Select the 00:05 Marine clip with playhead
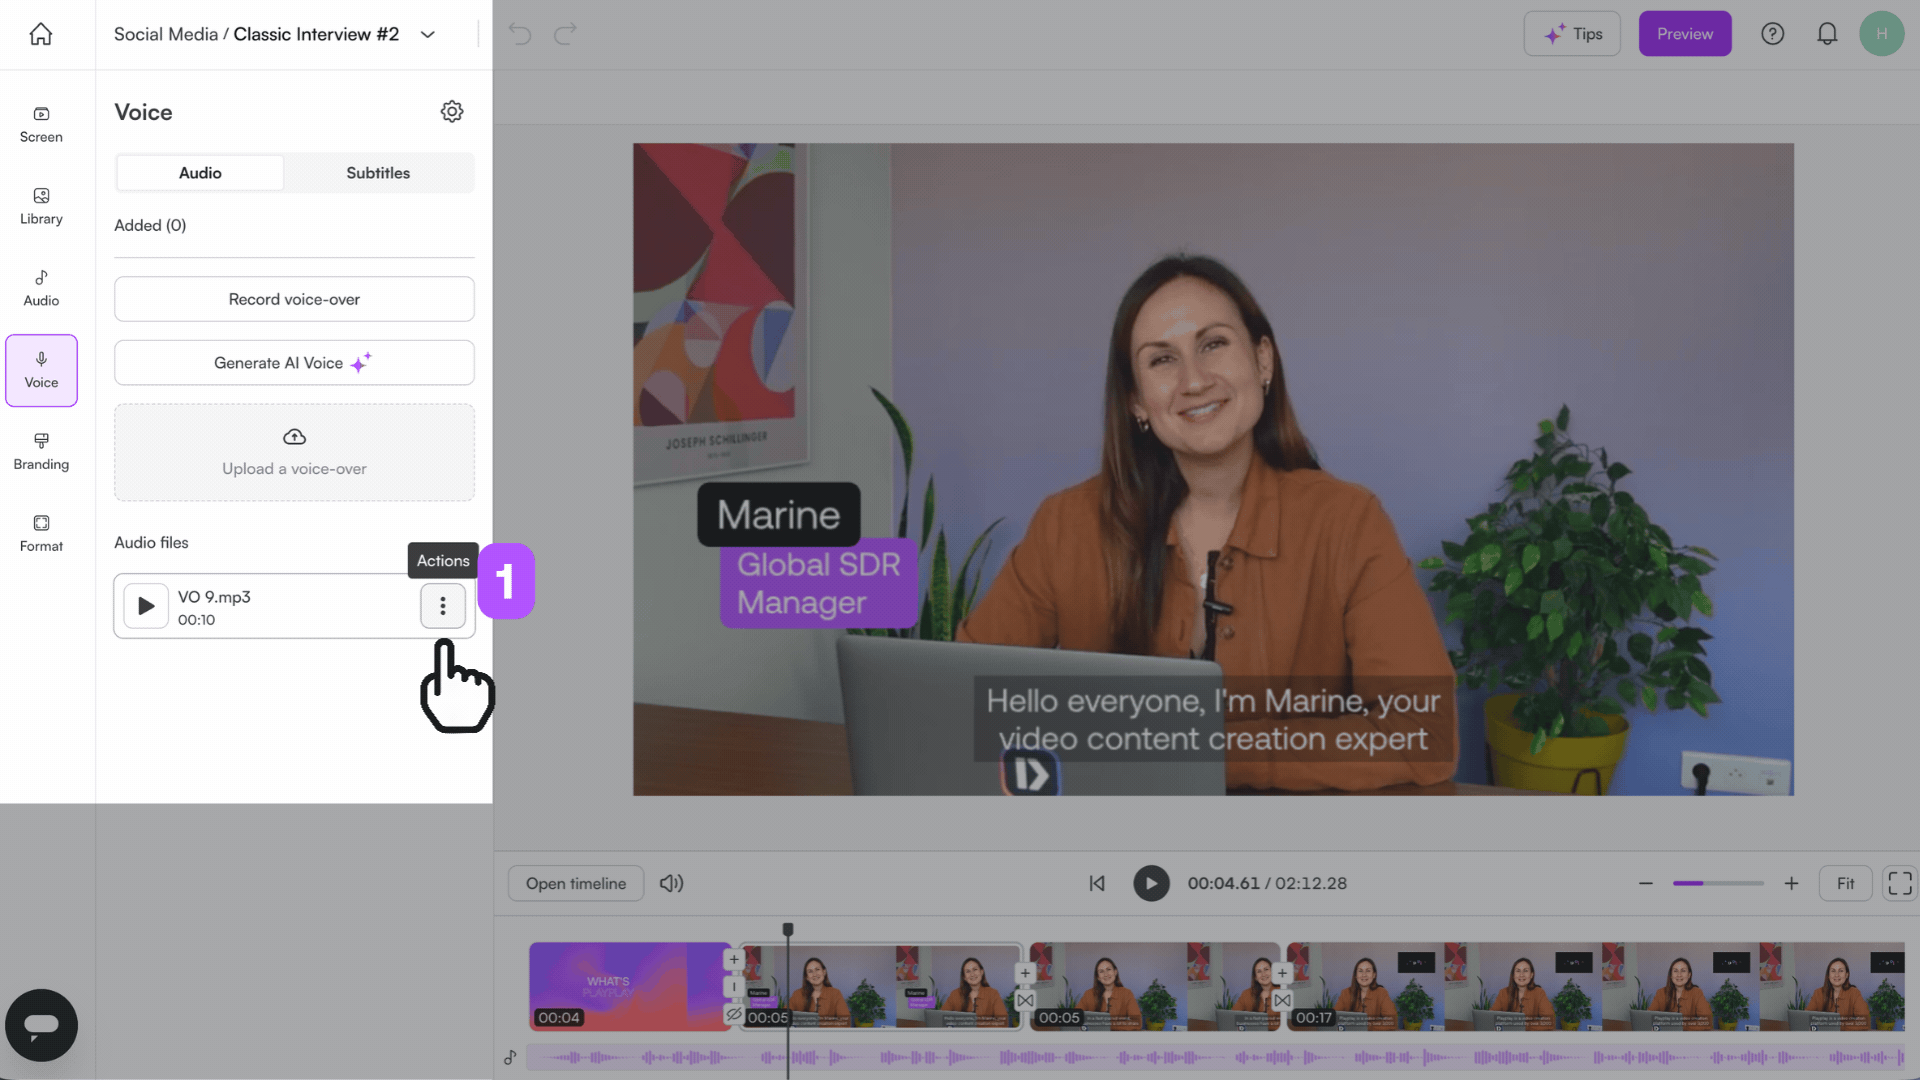The width and height of the screenshot is (1920, 1080). pyautogui.click(x=882, y=987)
